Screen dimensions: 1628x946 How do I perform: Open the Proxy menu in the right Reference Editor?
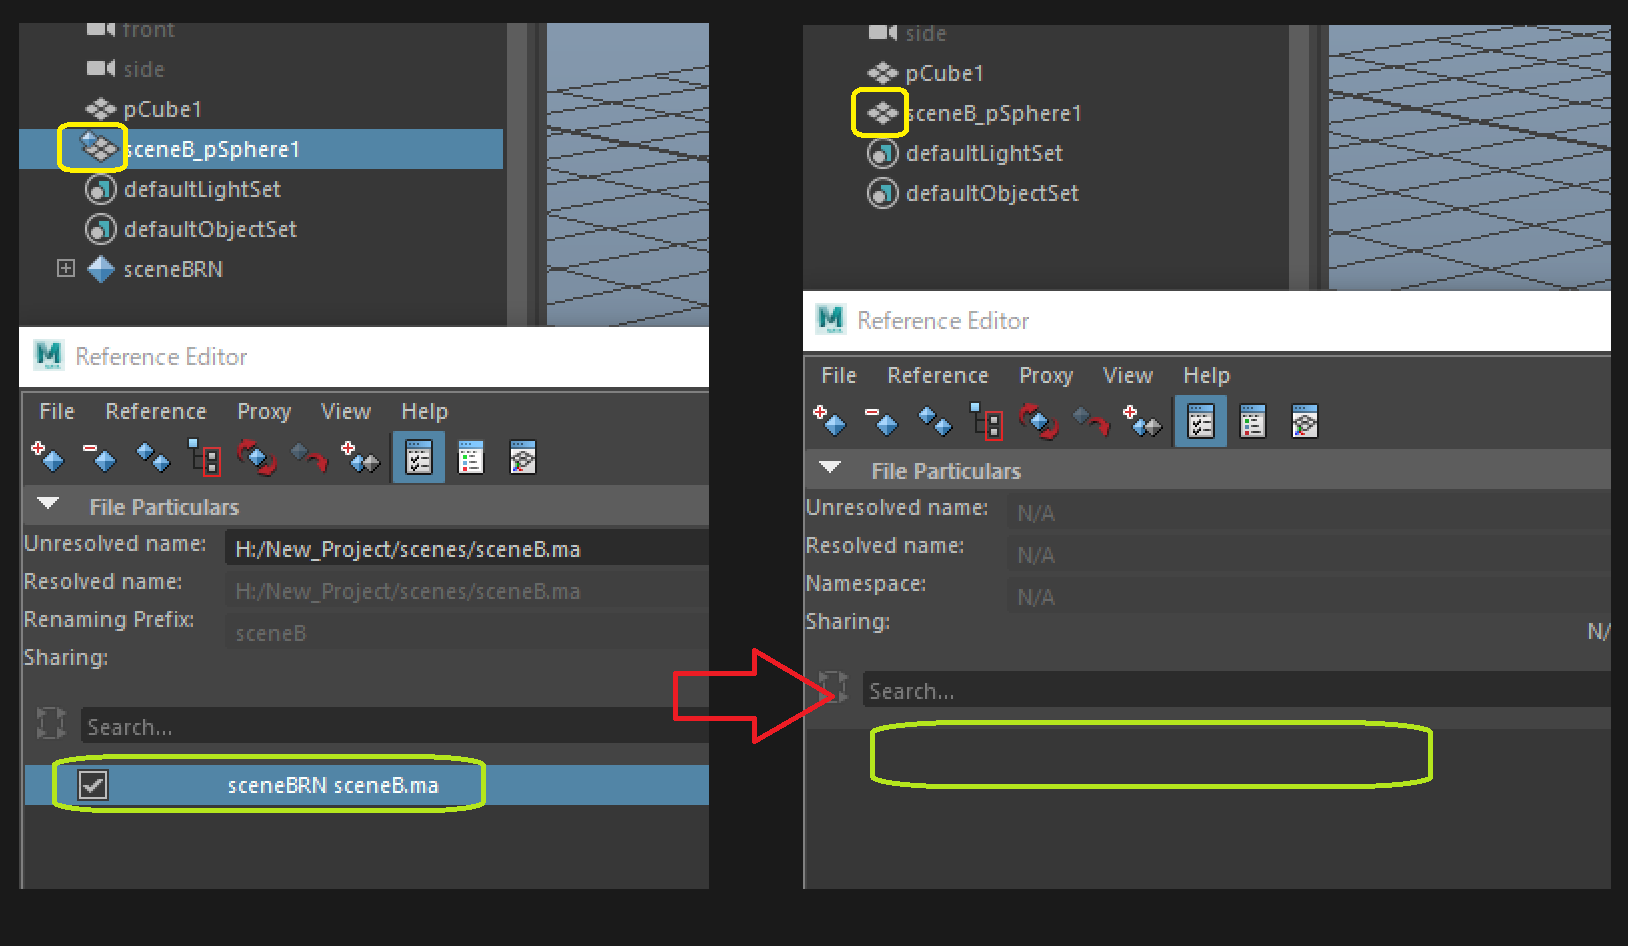tap(1045, 375)
